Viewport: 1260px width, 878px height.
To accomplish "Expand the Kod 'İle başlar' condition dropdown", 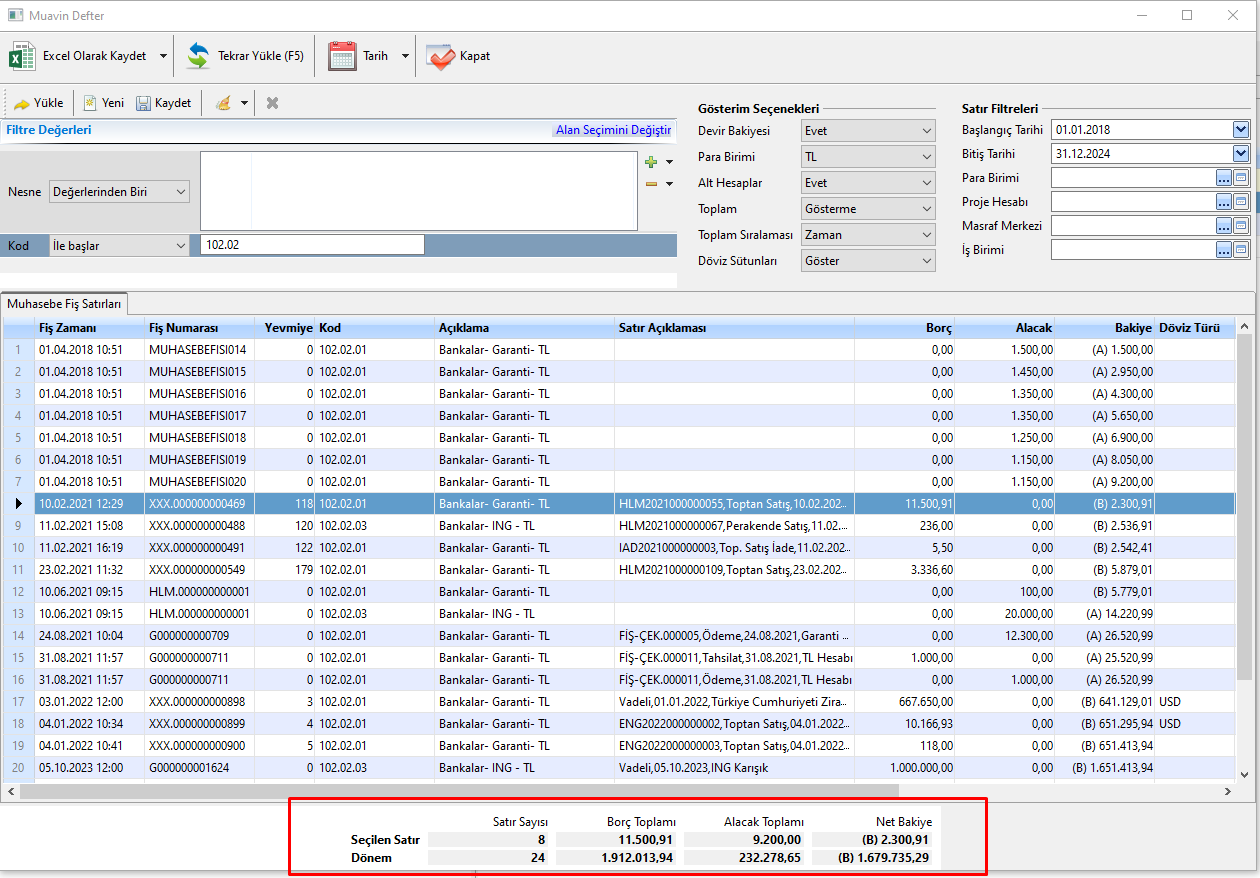I will coord(118,246).
